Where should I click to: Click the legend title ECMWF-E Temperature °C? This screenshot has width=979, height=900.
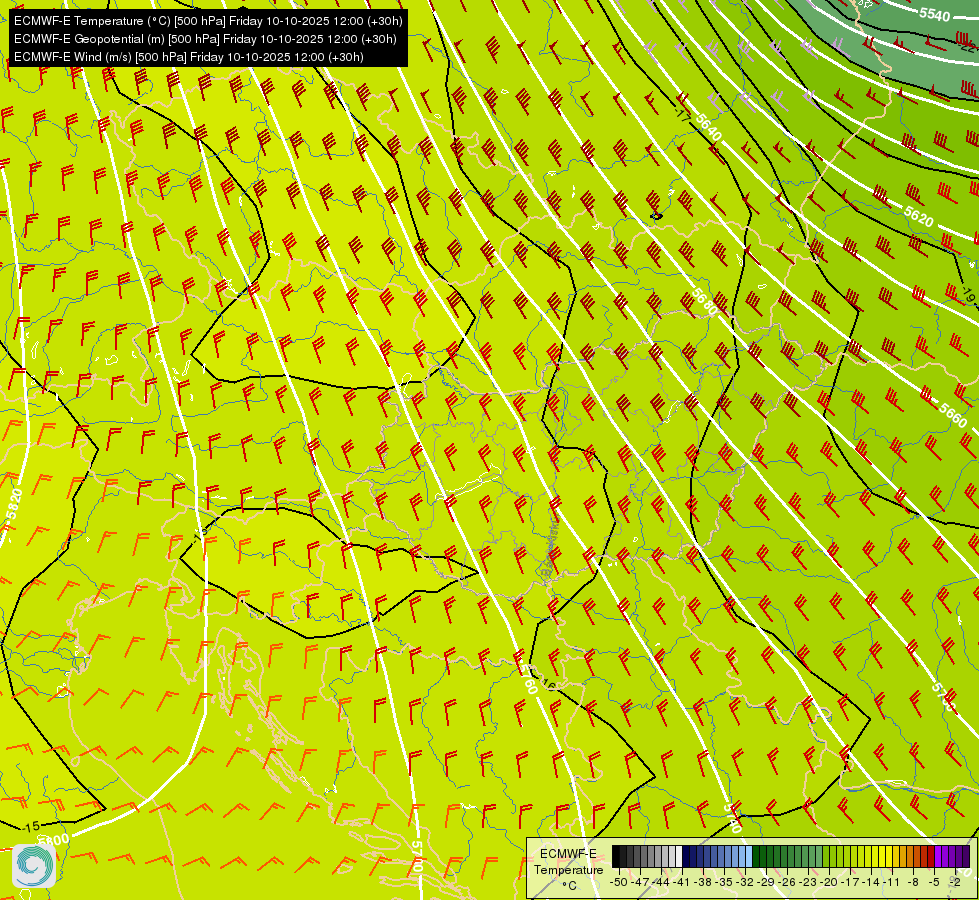568,869
